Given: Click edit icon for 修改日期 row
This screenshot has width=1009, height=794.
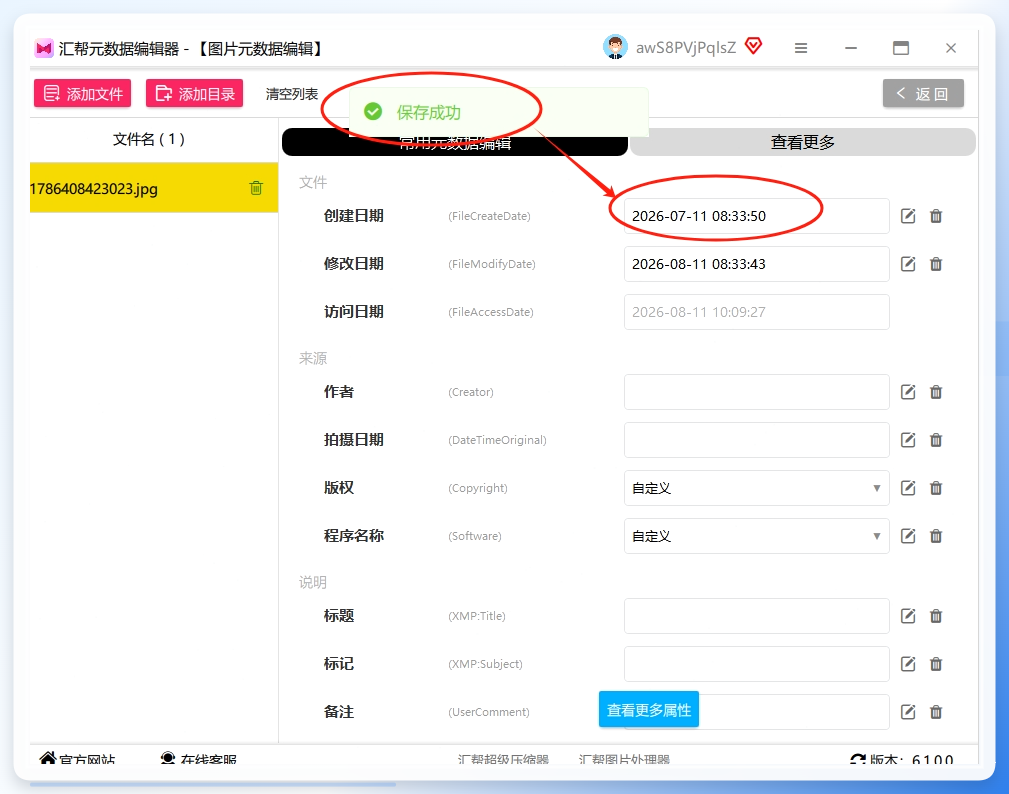Looking at the screenshot, I should (907, 264).
